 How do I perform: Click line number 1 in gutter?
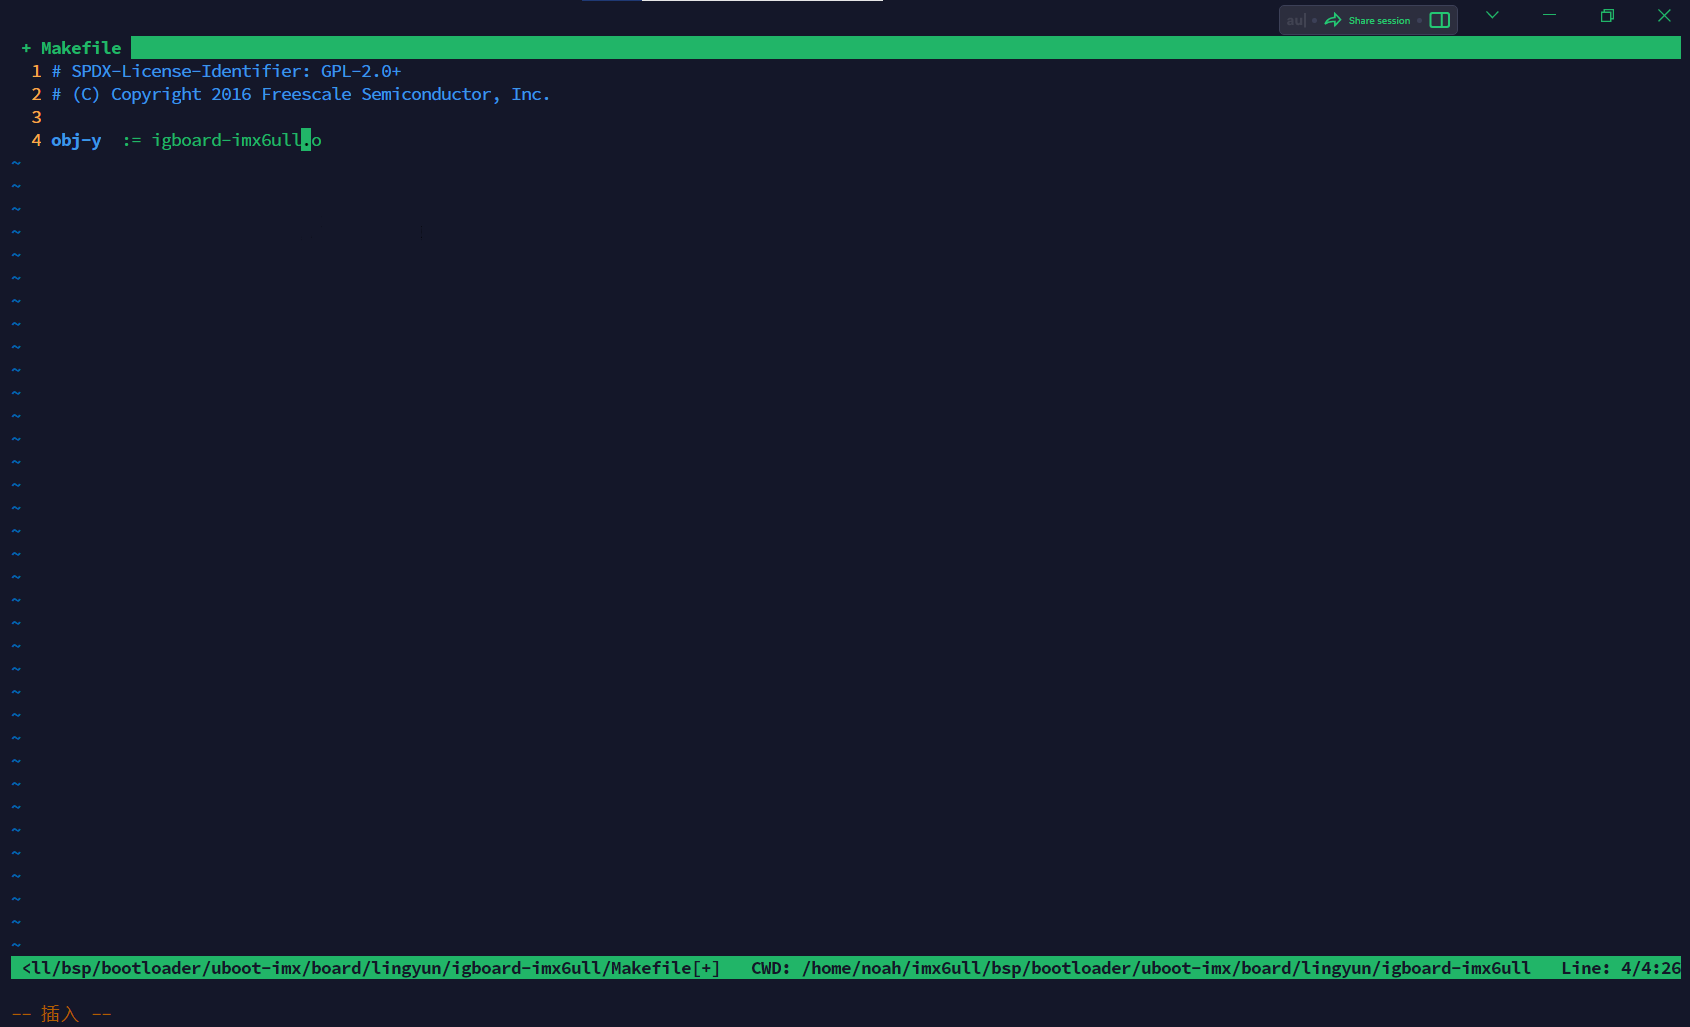point(36,71)
